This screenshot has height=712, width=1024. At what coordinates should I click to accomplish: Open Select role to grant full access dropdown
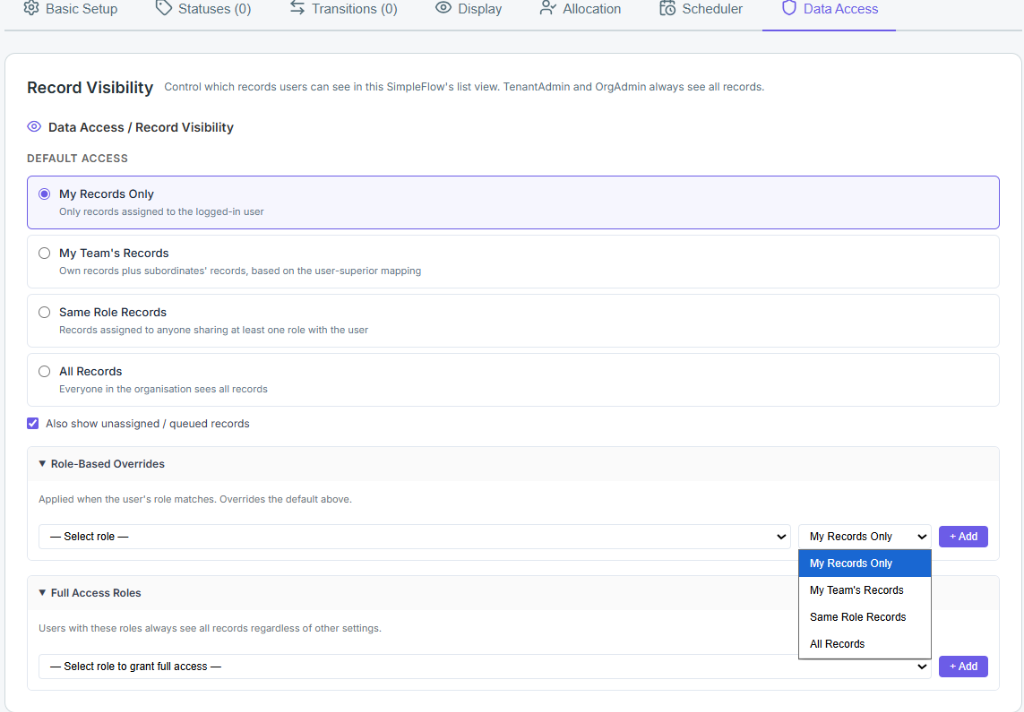[485, 666]
